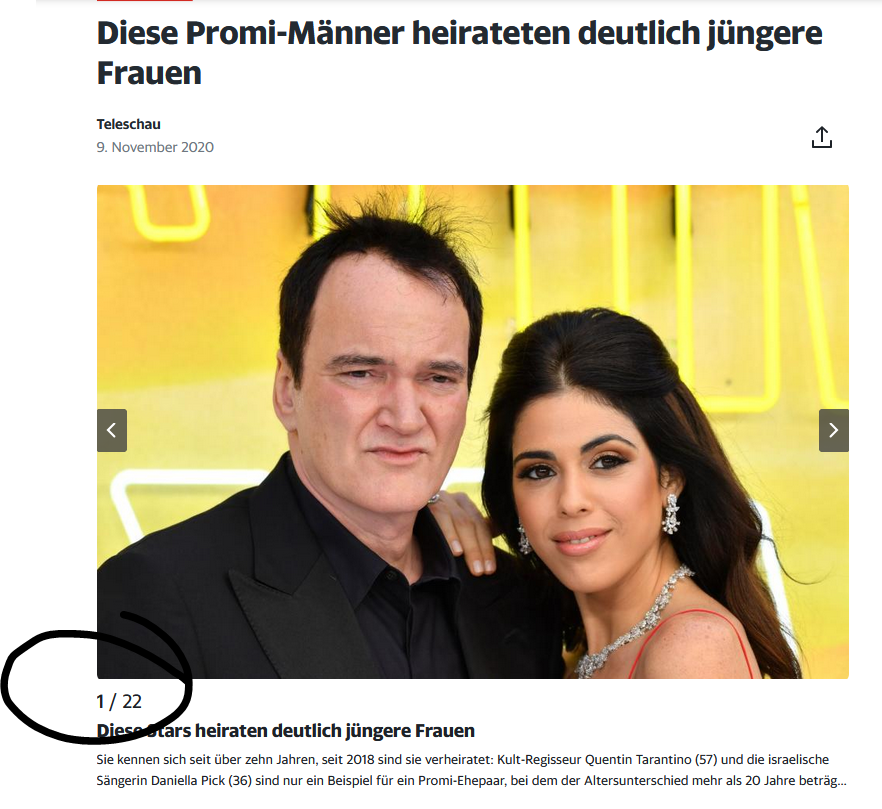Image resolution: width=882 pixels, height=809 pixels.
Task: Click the hand-drawn black circle annotation
Action: 96,678
